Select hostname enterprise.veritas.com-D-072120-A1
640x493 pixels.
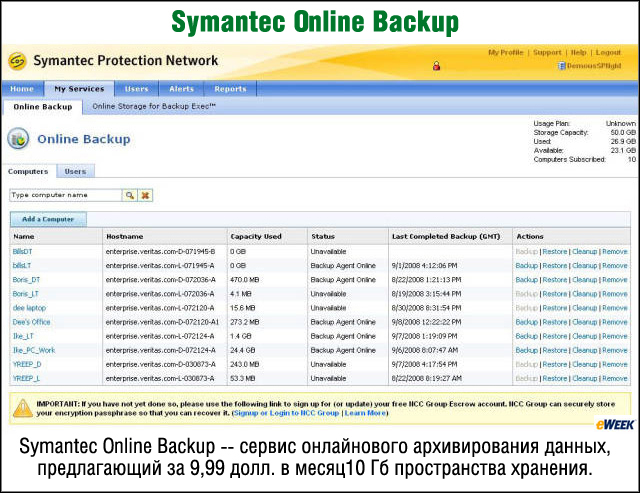point(162,322)
